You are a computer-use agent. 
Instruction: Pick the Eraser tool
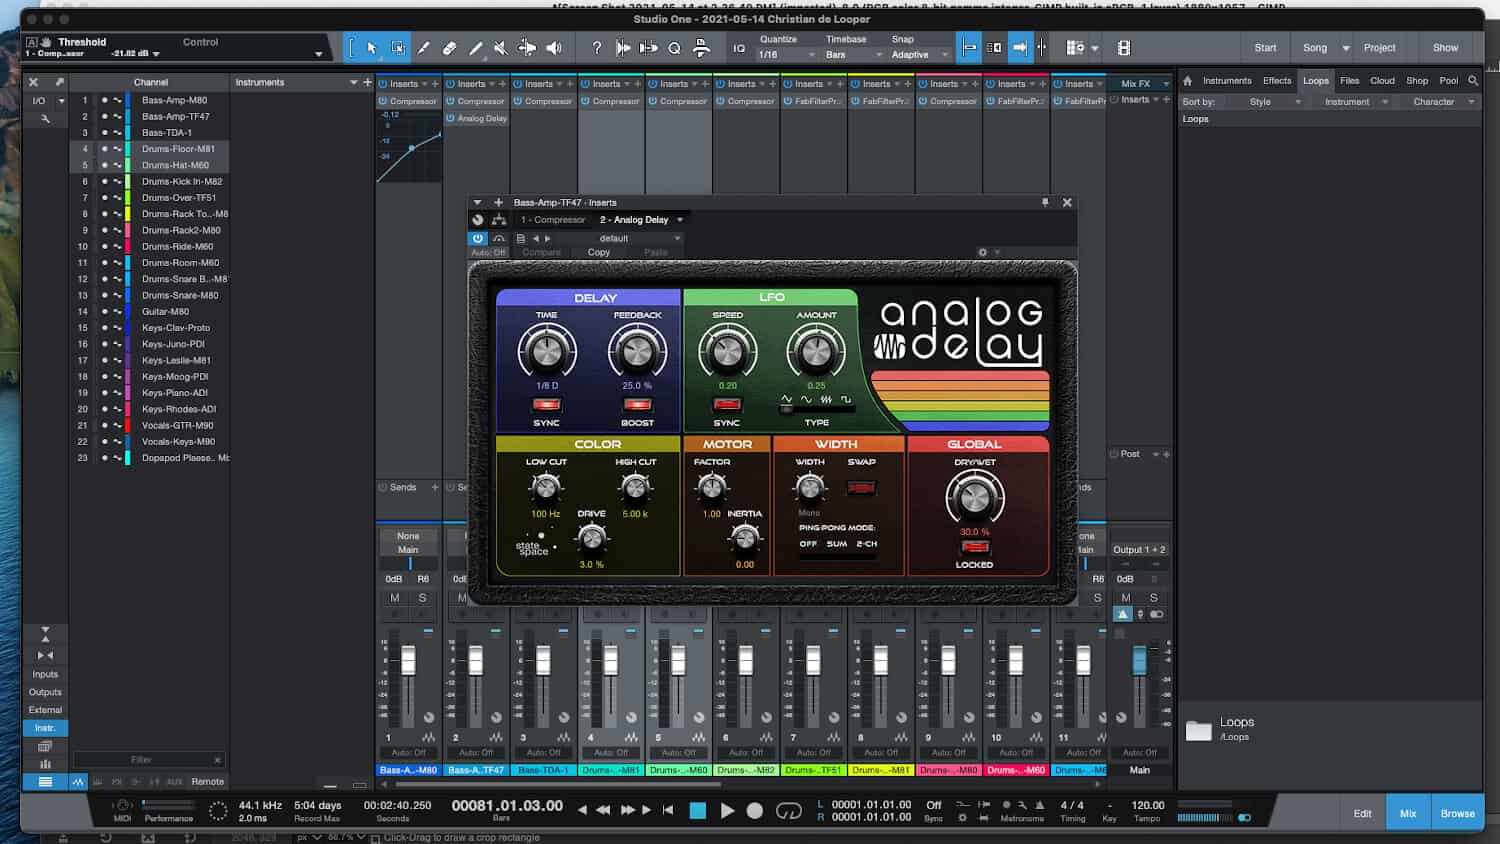point(450,47)
